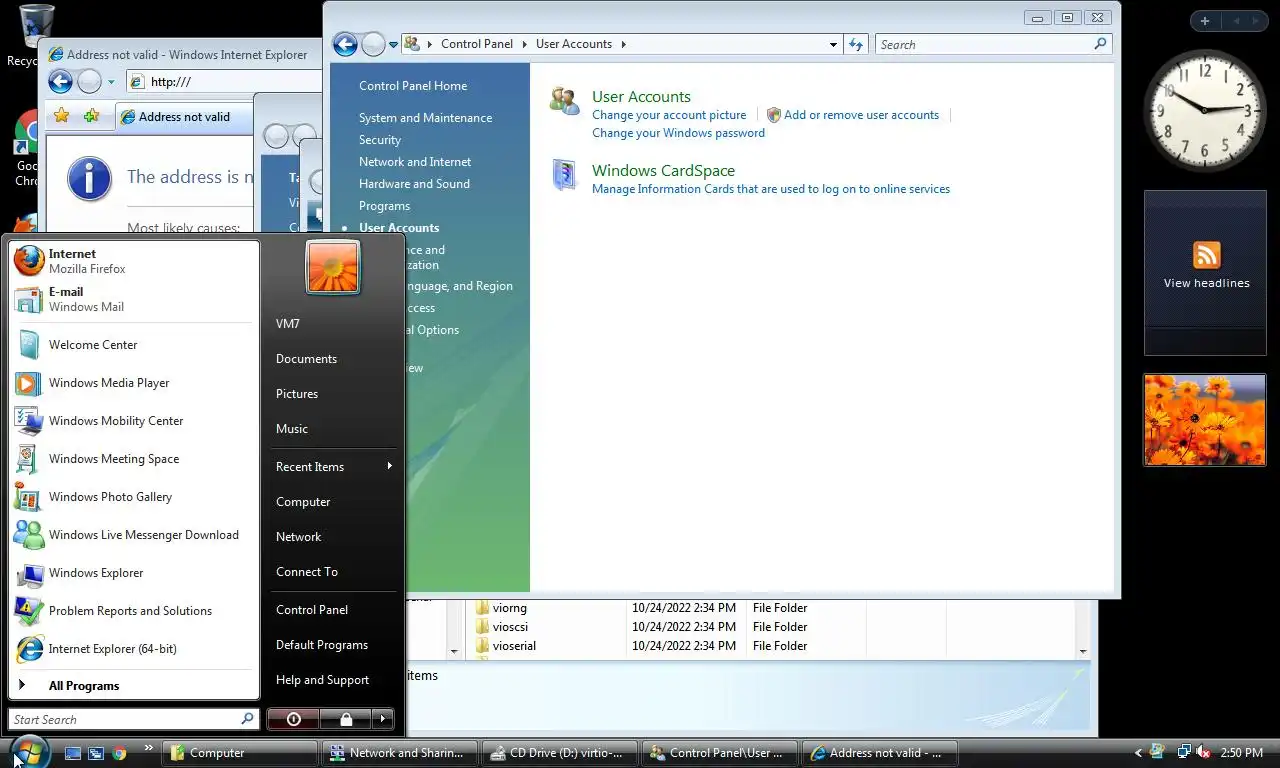Screen dimensions: 1280x768
Task: Click Show Desktop quick launch icon
Action: [x=73, y=753]
